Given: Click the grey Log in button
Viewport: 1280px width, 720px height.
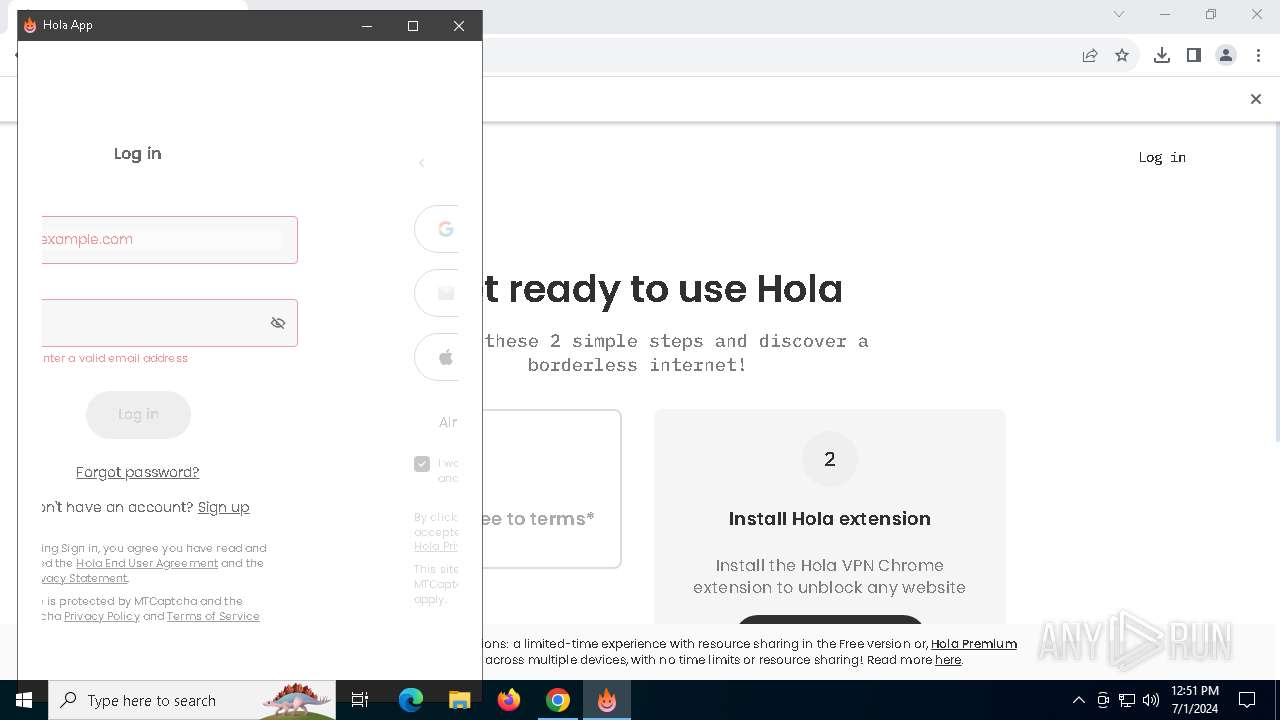Looking at the screenshot, I should 138,414.
